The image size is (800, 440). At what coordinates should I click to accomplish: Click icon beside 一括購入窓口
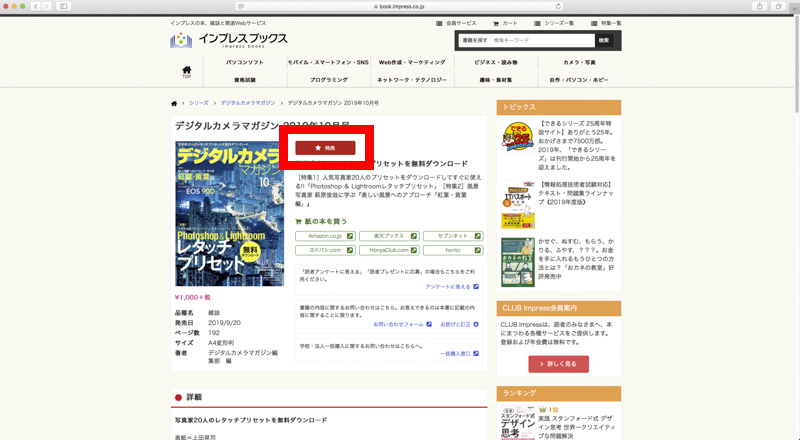click(476, 353)
